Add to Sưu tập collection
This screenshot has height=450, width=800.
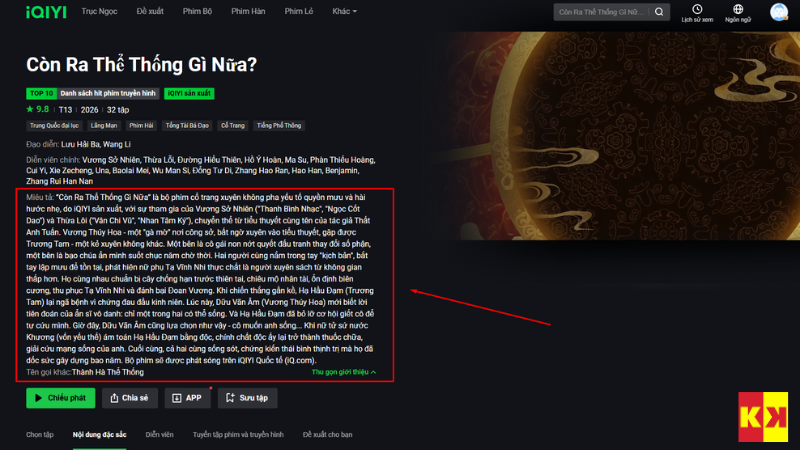[247, 398]
